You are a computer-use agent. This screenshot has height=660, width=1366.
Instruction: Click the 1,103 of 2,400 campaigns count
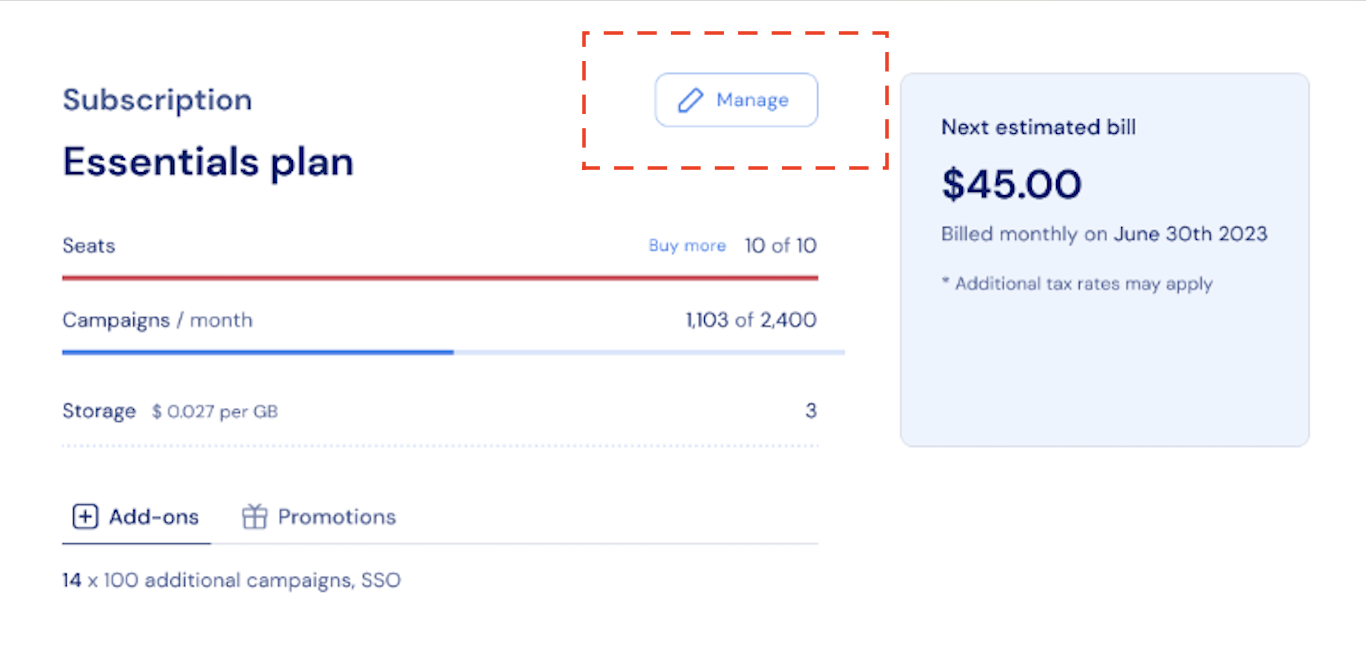tap(751, 321)
